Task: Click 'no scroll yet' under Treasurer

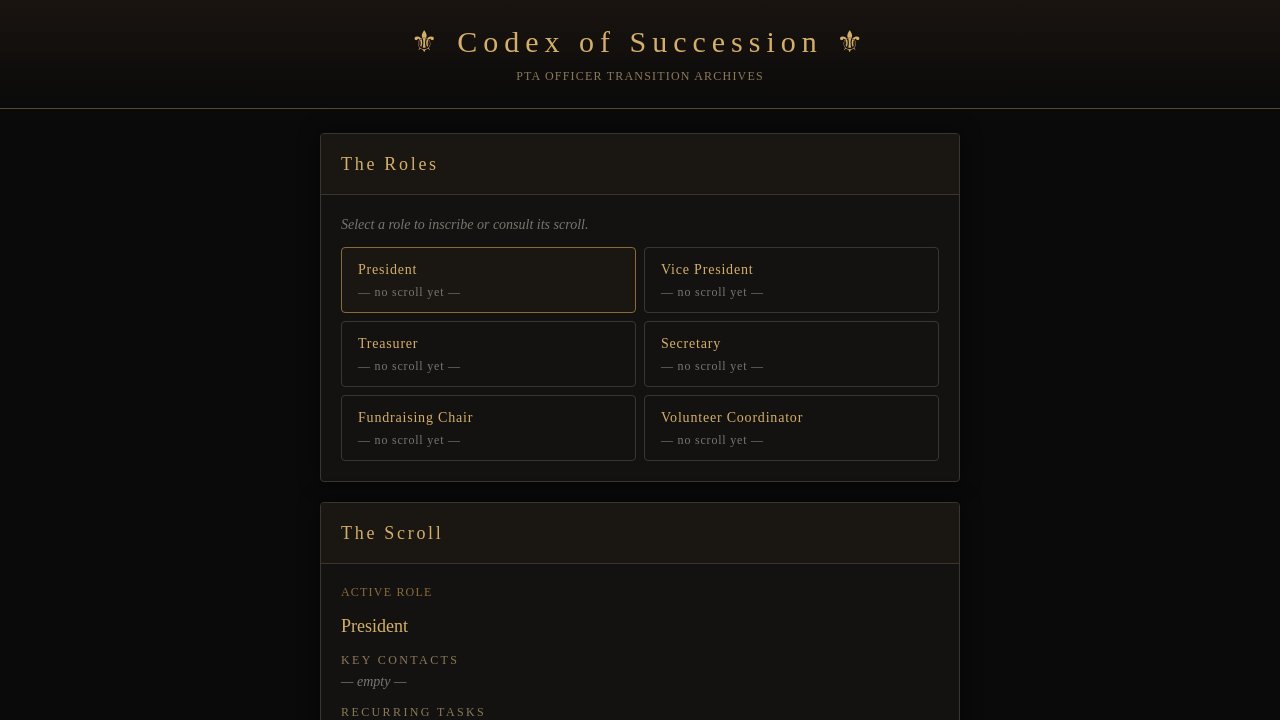Action: coord(409,366)
